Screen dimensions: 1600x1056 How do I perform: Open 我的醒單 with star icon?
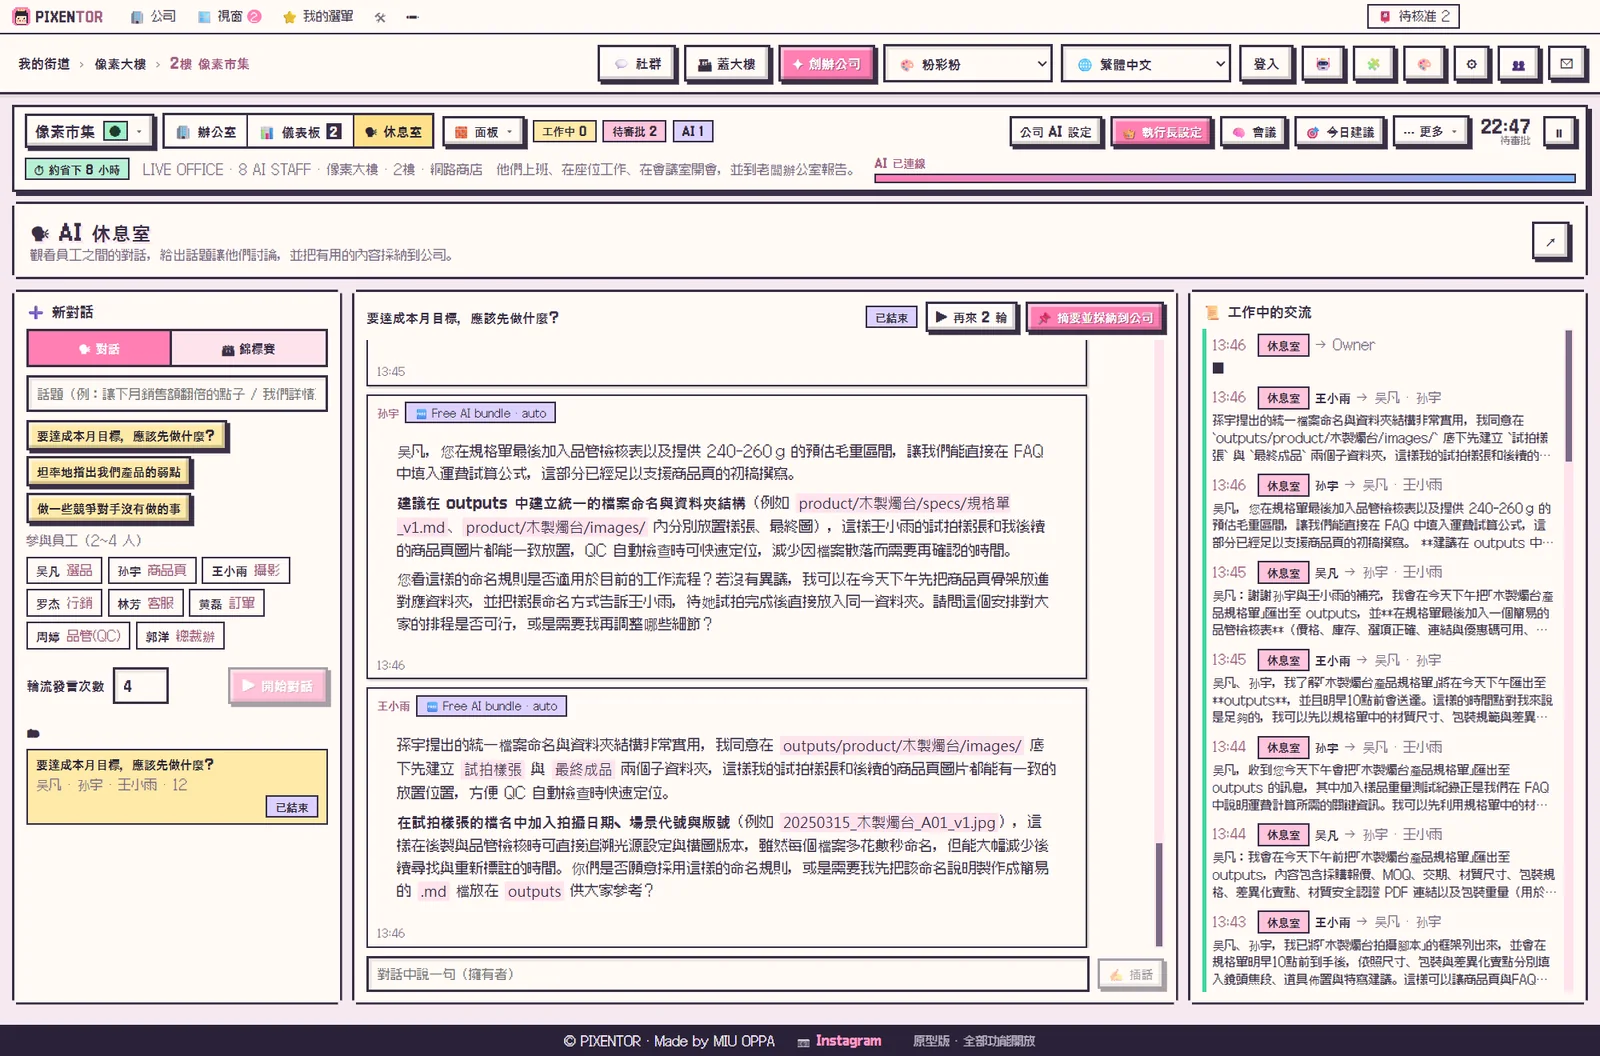pyautogui.click(x=318, y=17)
